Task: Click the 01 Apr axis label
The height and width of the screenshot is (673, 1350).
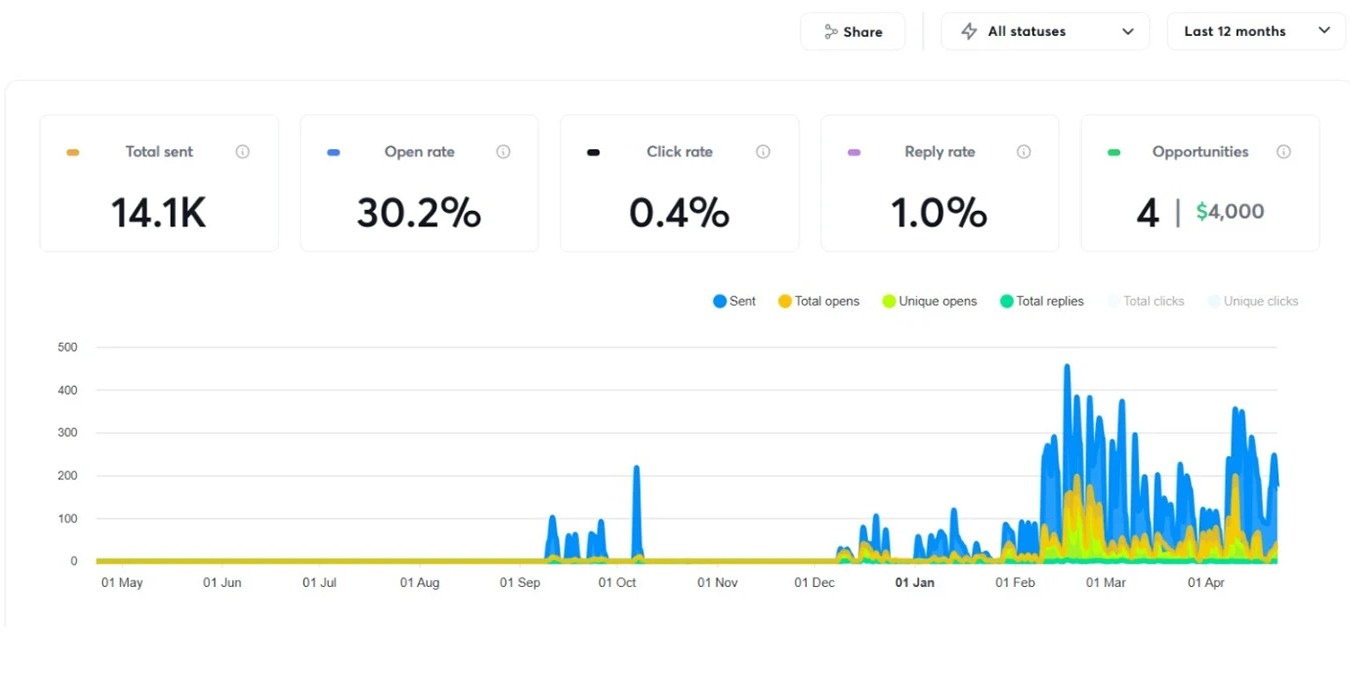Action: (1206, 582)
